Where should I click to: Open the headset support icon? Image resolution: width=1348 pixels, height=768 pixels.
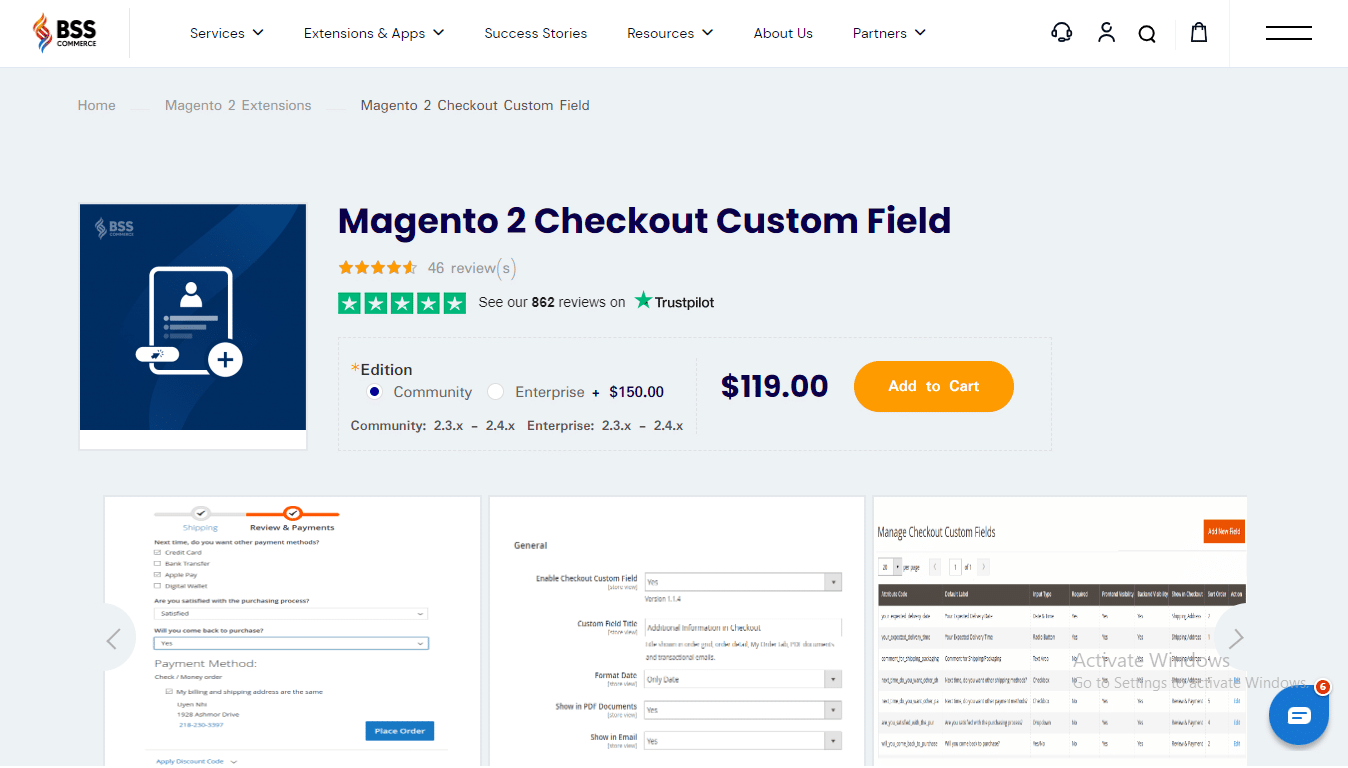(x=1062, y=33)
